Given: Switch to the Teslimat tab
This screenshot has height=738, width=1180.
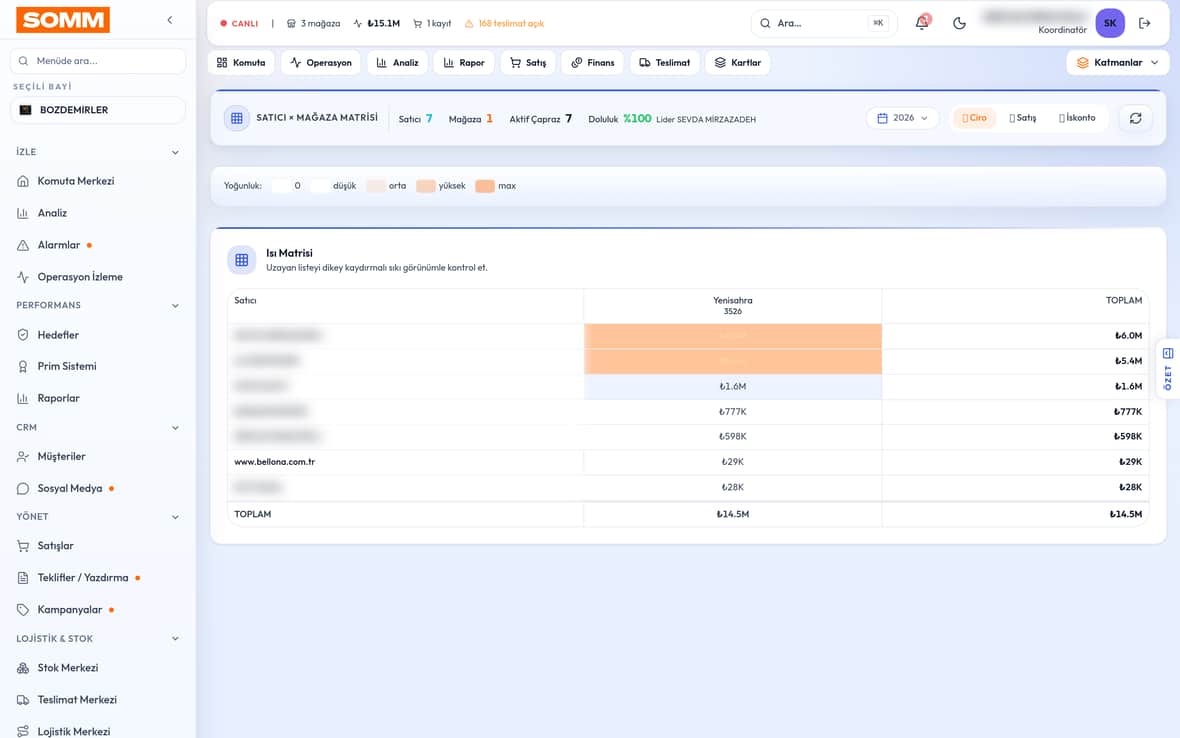Looking at the screenshot, I should tap(665, 62).
